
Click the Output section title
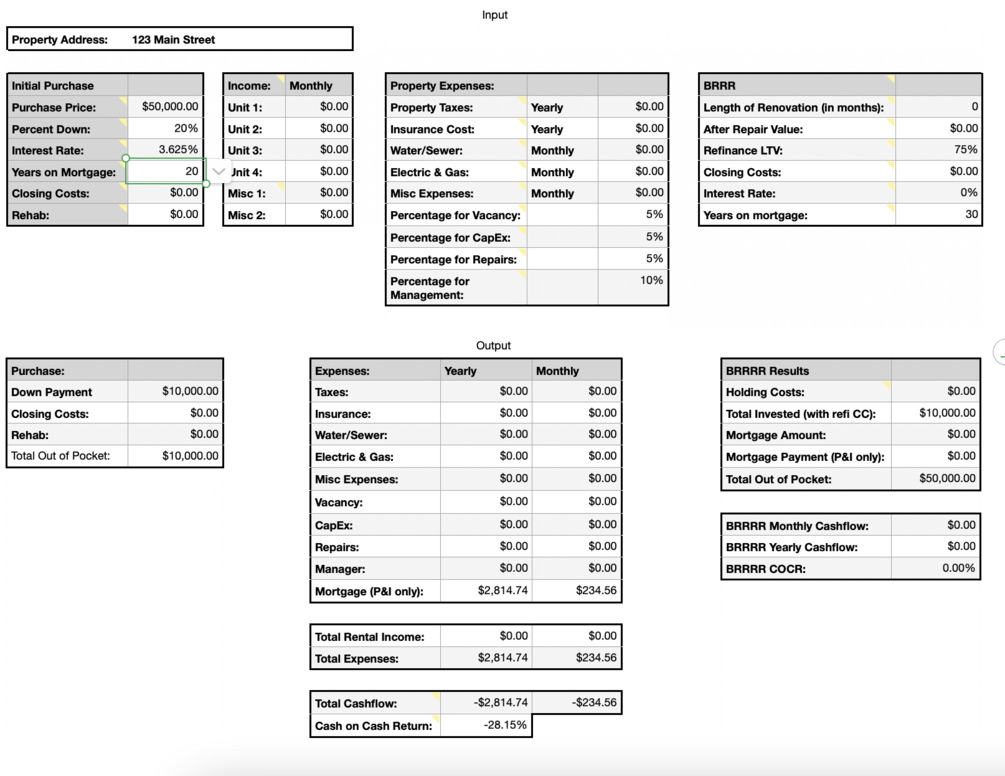(494, 345)
